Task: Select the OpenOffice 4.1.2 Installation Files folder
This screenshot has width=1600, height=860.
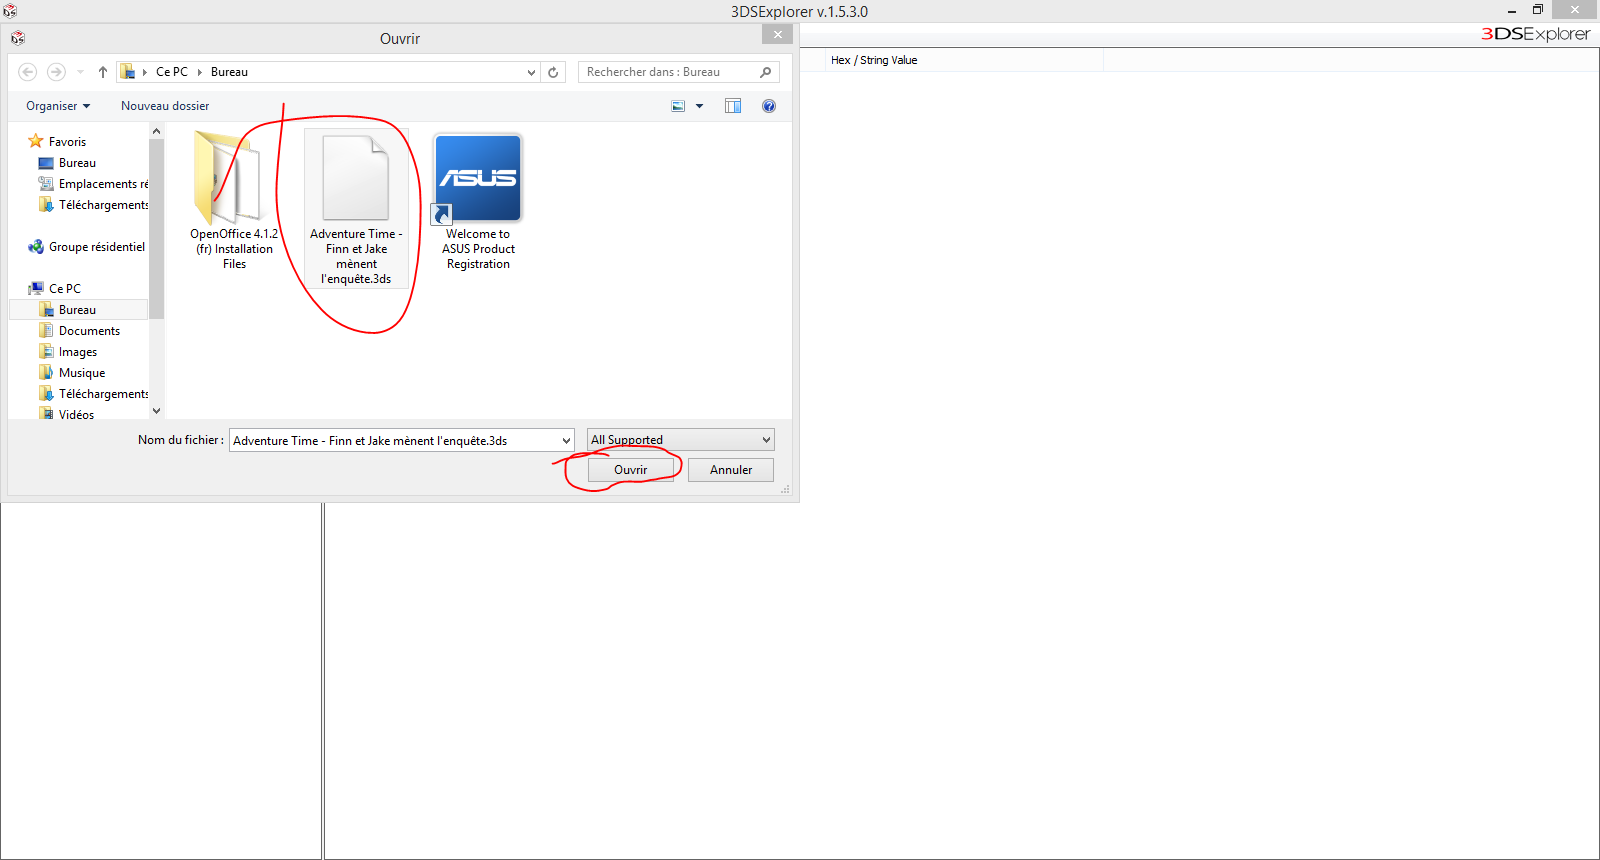Action: coord(234,201)
